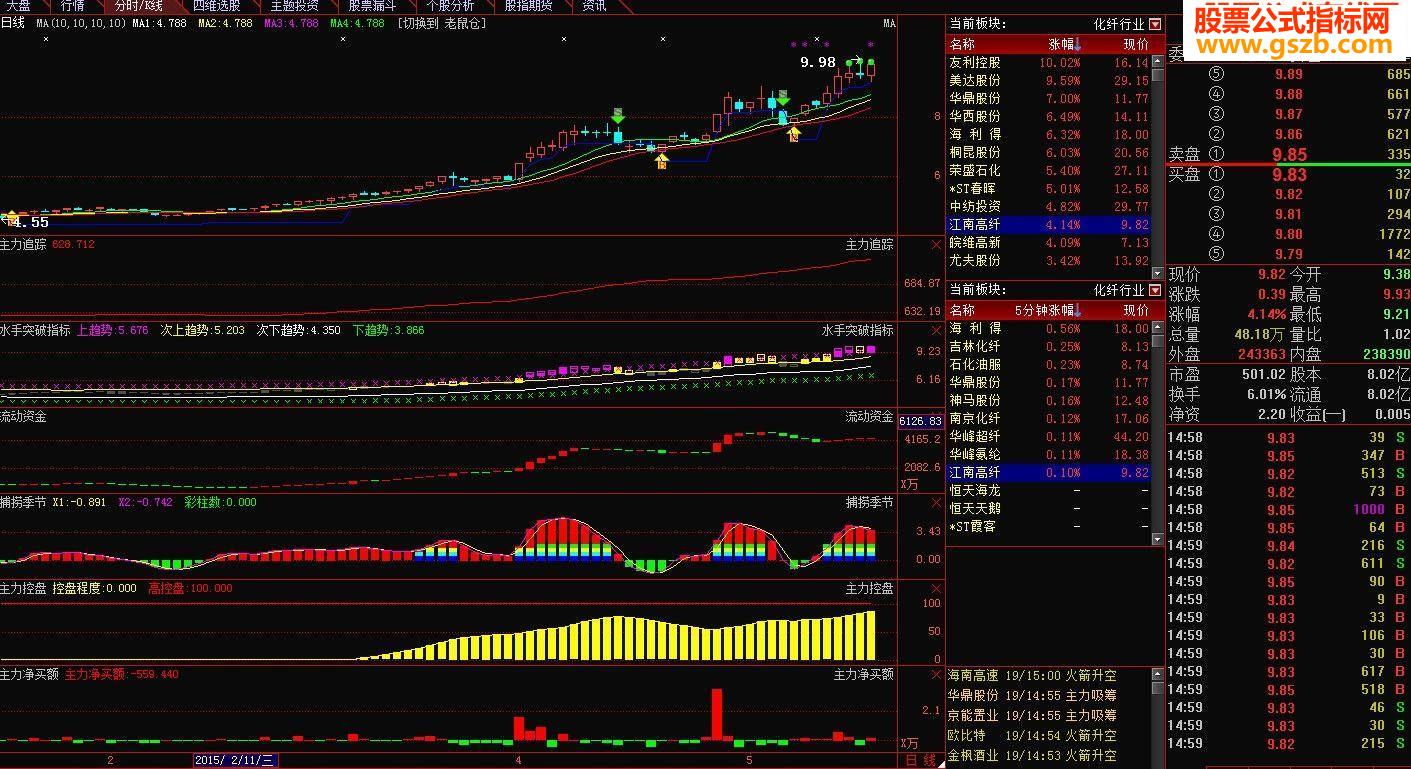This screenshot has height=769, width=1411.
Task: Click the 买盘 ① price 9.83
Action: pos(1289,175)
